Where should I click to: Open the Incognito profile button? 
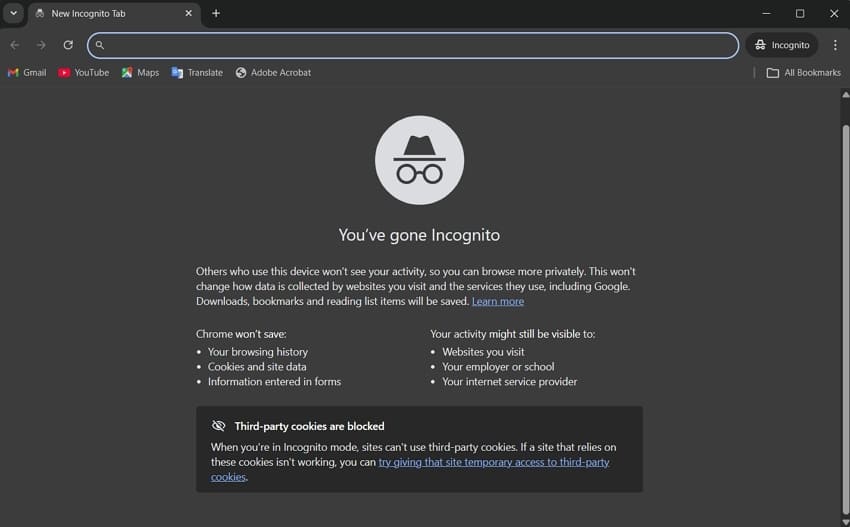click(782, 45)
